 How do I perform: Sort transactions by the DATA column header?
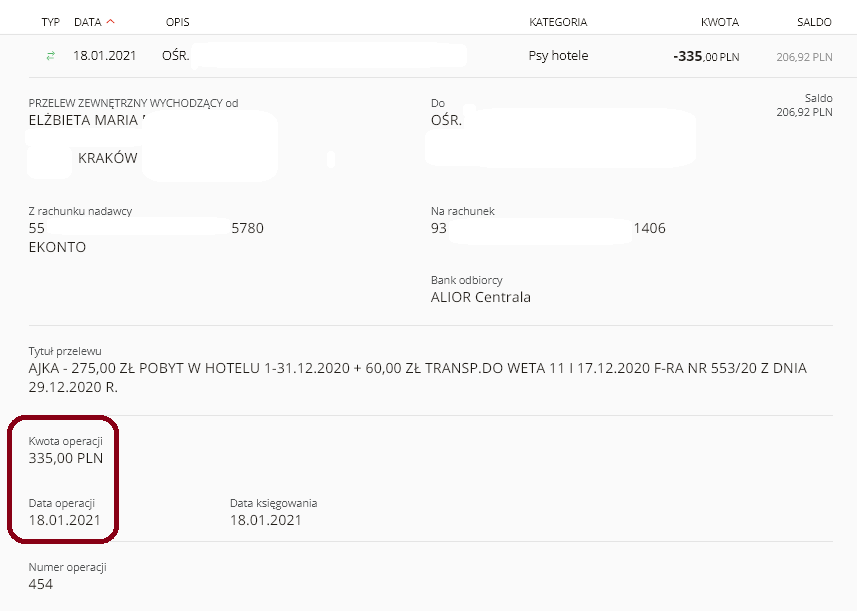88,22
